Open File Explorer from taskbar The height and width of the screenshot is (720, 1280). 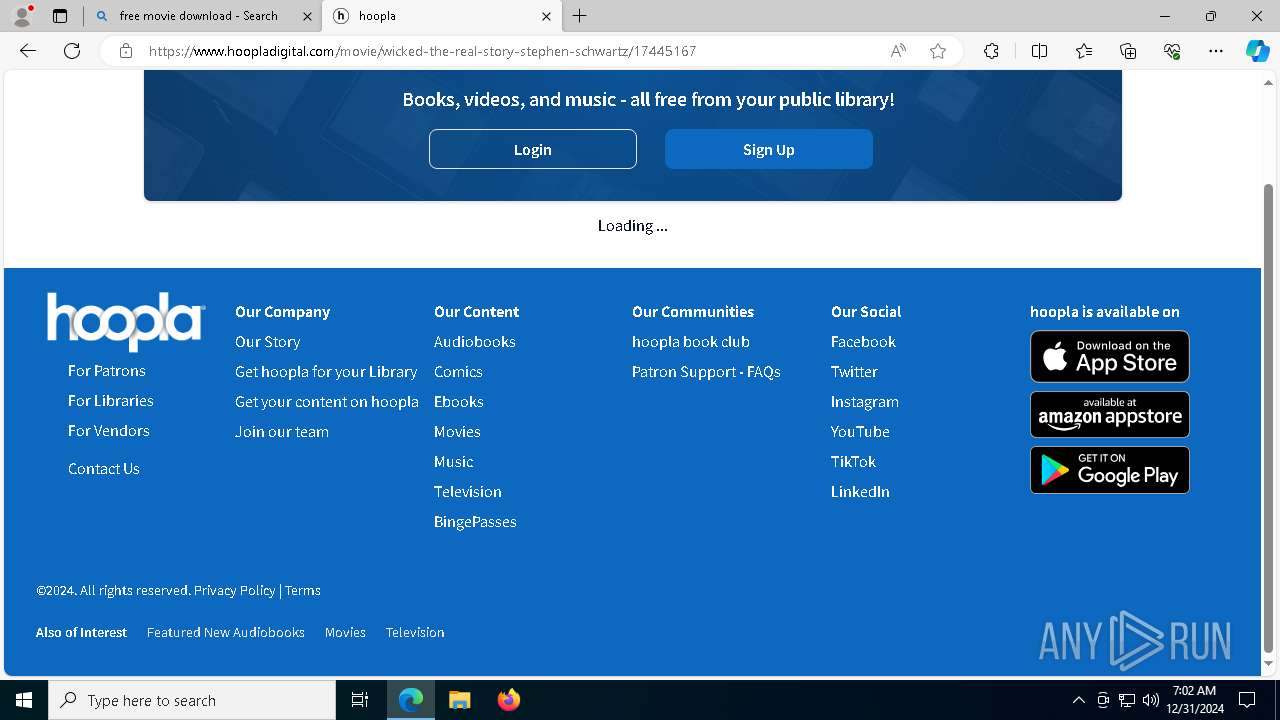coord(460,700)
